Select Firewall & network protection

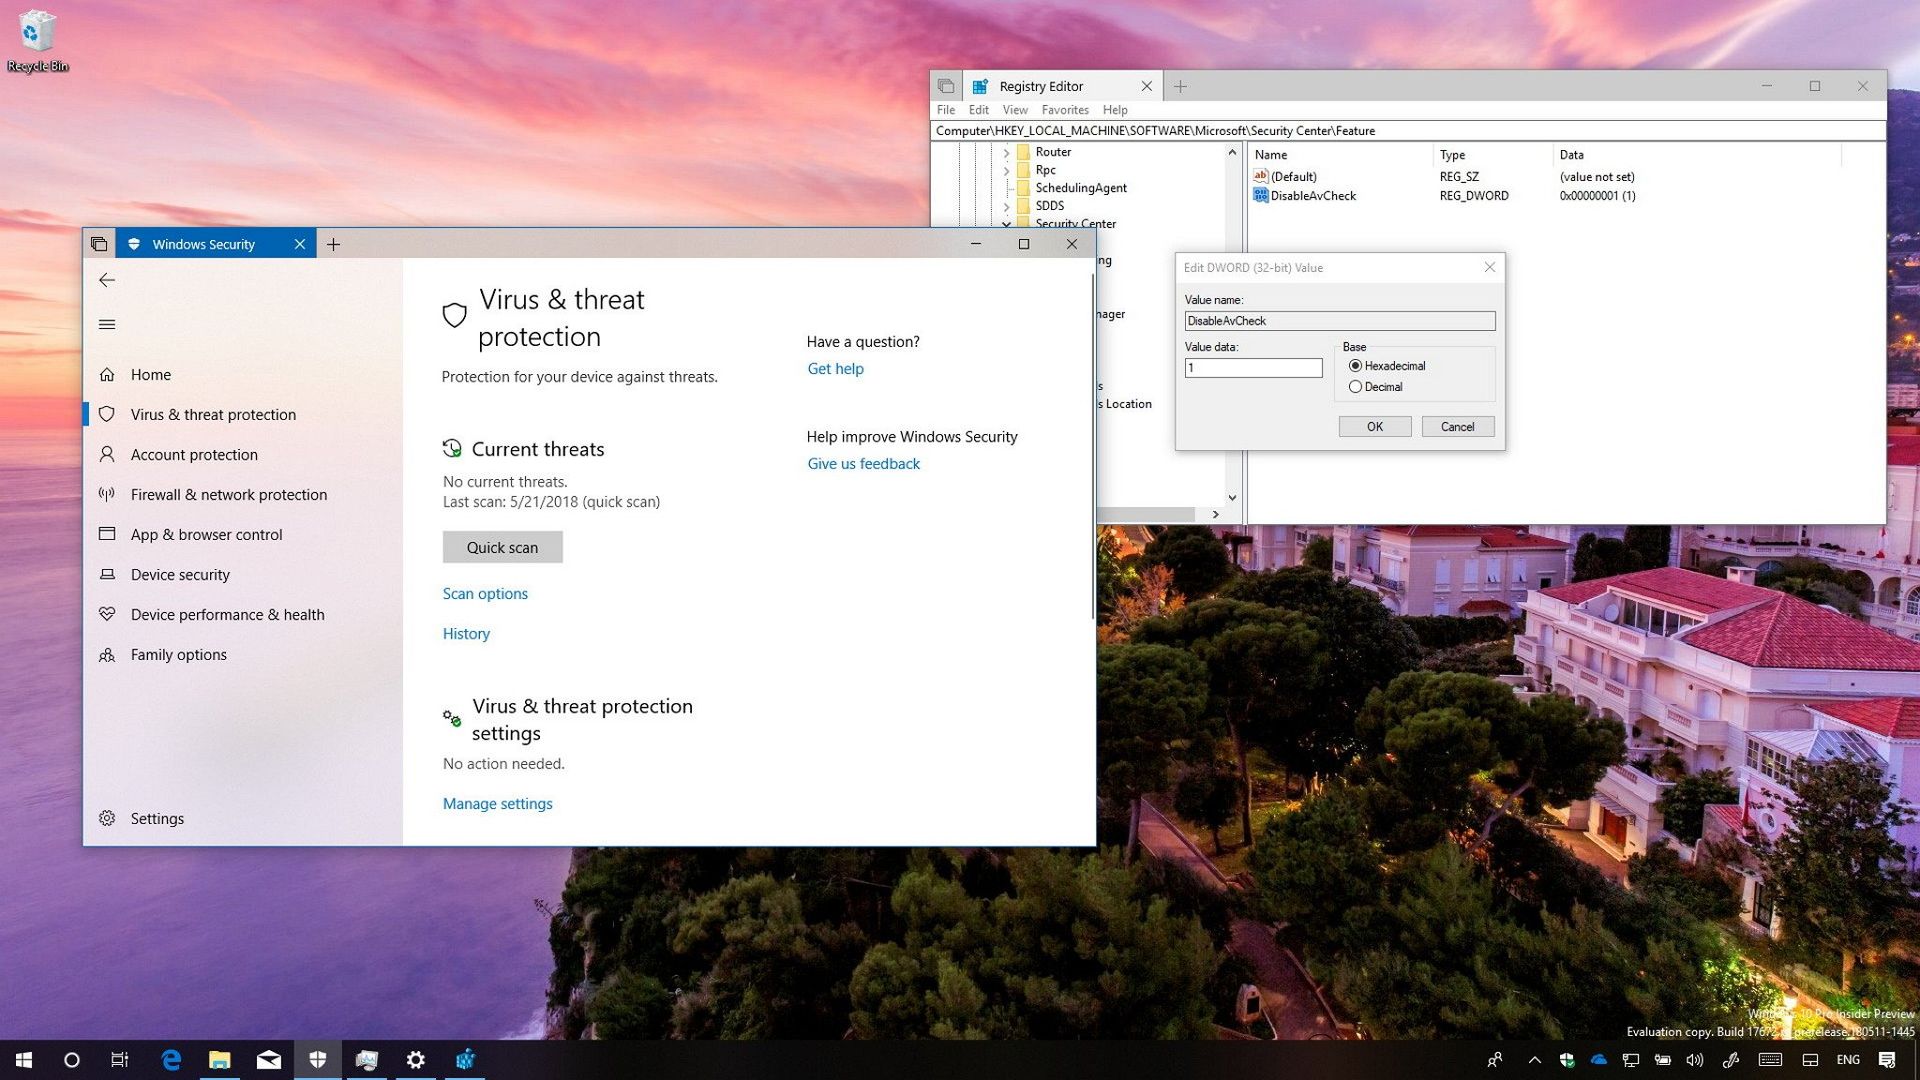tap(228, 494)
